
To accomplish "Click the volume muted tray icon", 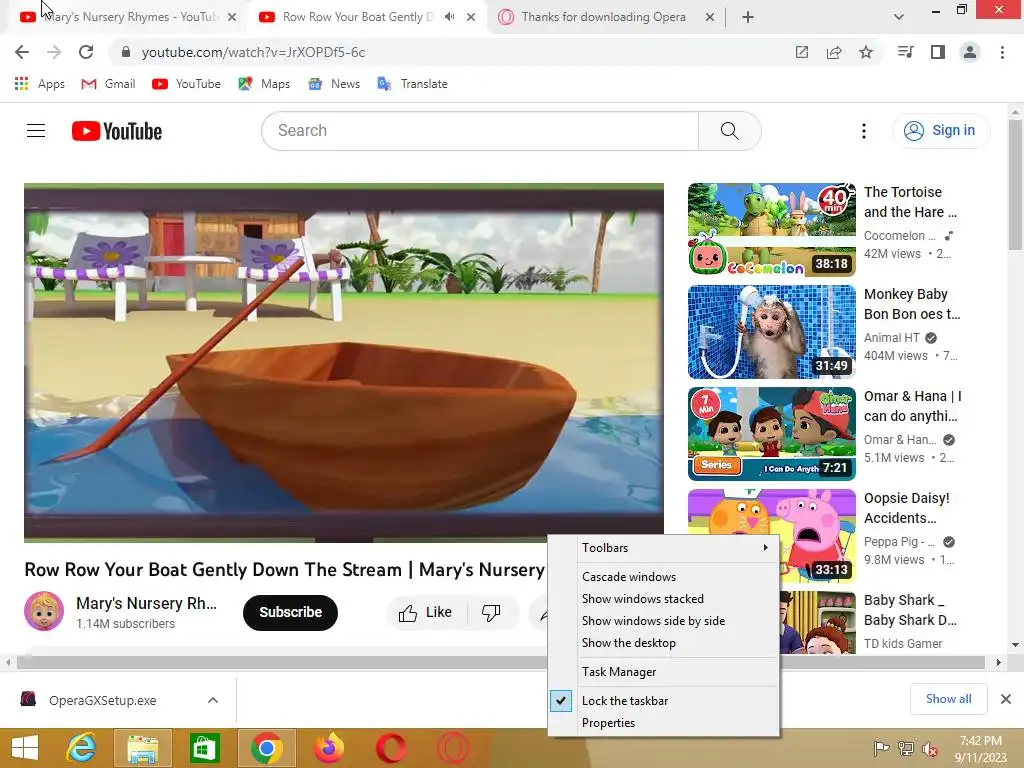I will click(930, 749).
